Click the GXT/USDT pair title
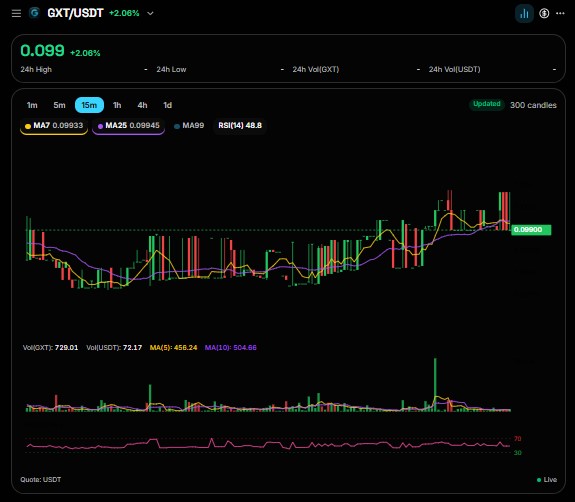This screenshot has height=502, width=575. (76, 13)
